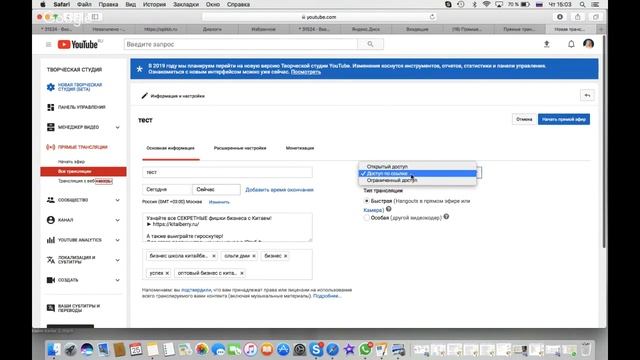Image resolution: width=640 pixels, height=360 pixels.
Task: Expand Сообщество sidebar section
Action: pos(118,200)
